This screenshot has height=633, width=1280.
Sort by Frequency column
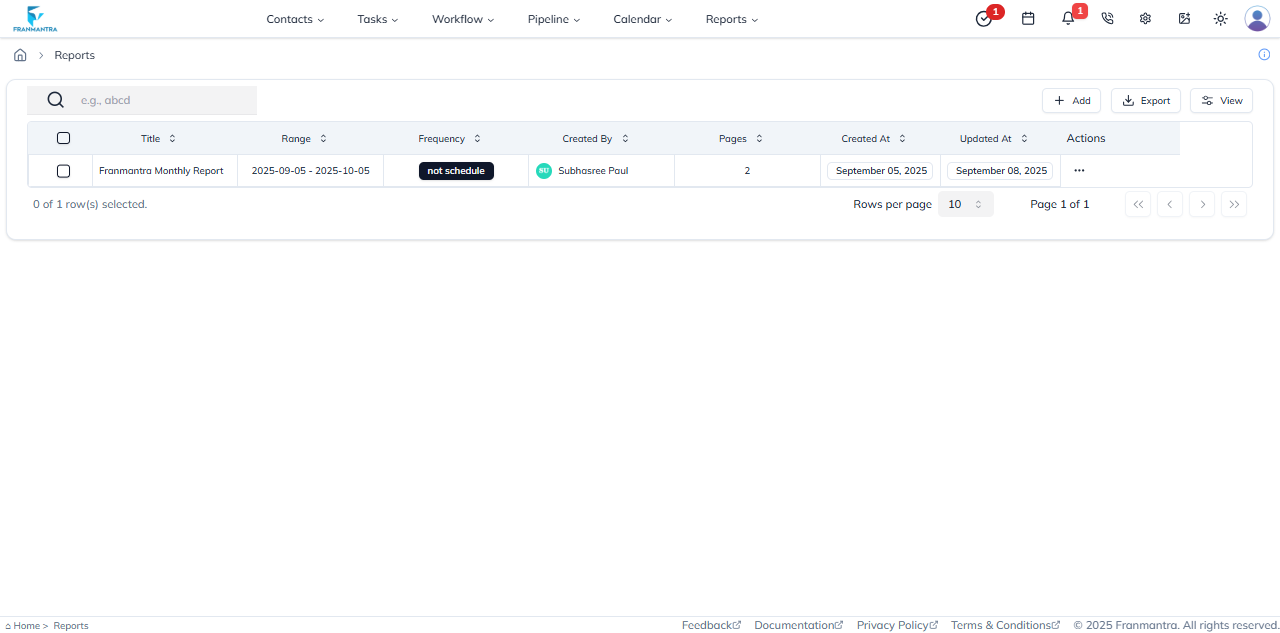pos(449,139)
